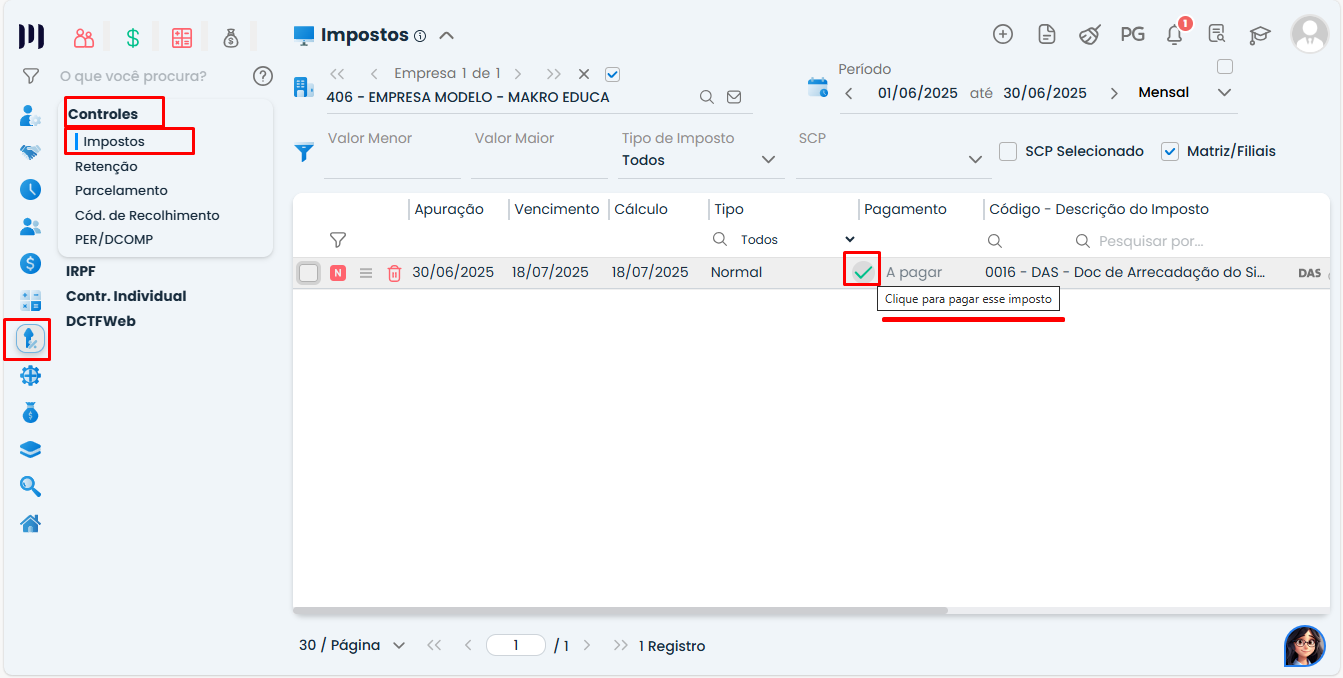Uncheck the Matriz/Filiais checkbox
Viewport: 1343px width, 678px height.
[1170, 151]
